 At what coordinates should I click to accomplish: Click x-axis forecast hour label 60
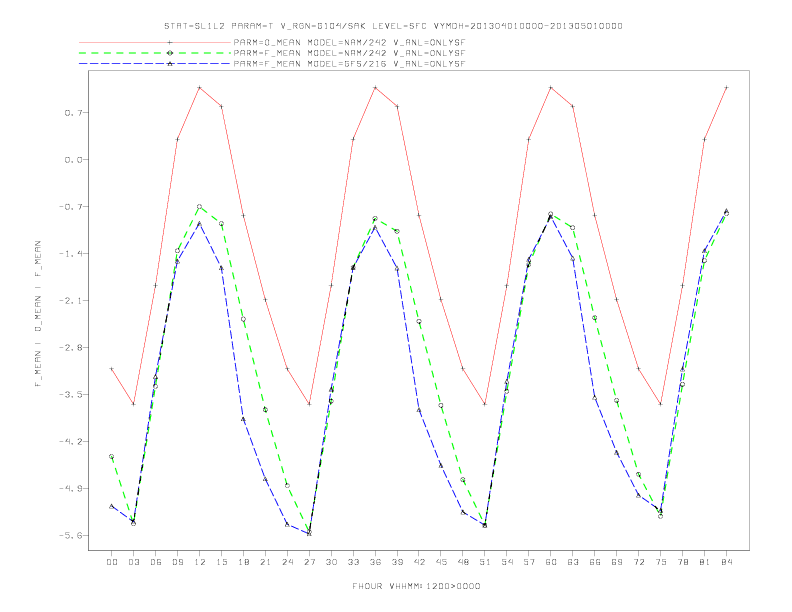(551, 562)
